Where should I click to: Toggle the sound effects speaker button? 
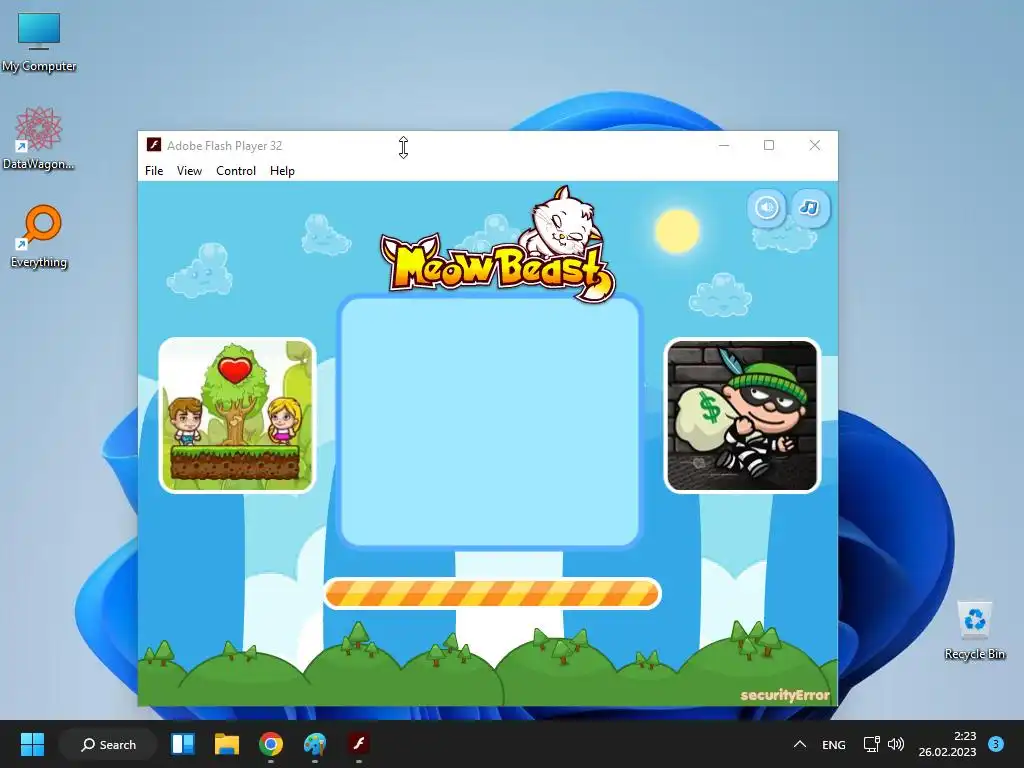(767, 208)
